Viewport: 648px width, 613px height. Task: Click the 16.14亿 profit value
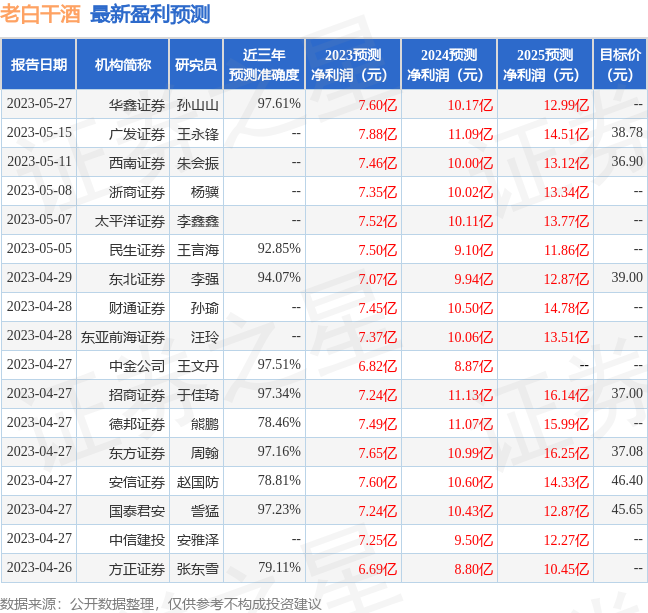pos(566,395)
